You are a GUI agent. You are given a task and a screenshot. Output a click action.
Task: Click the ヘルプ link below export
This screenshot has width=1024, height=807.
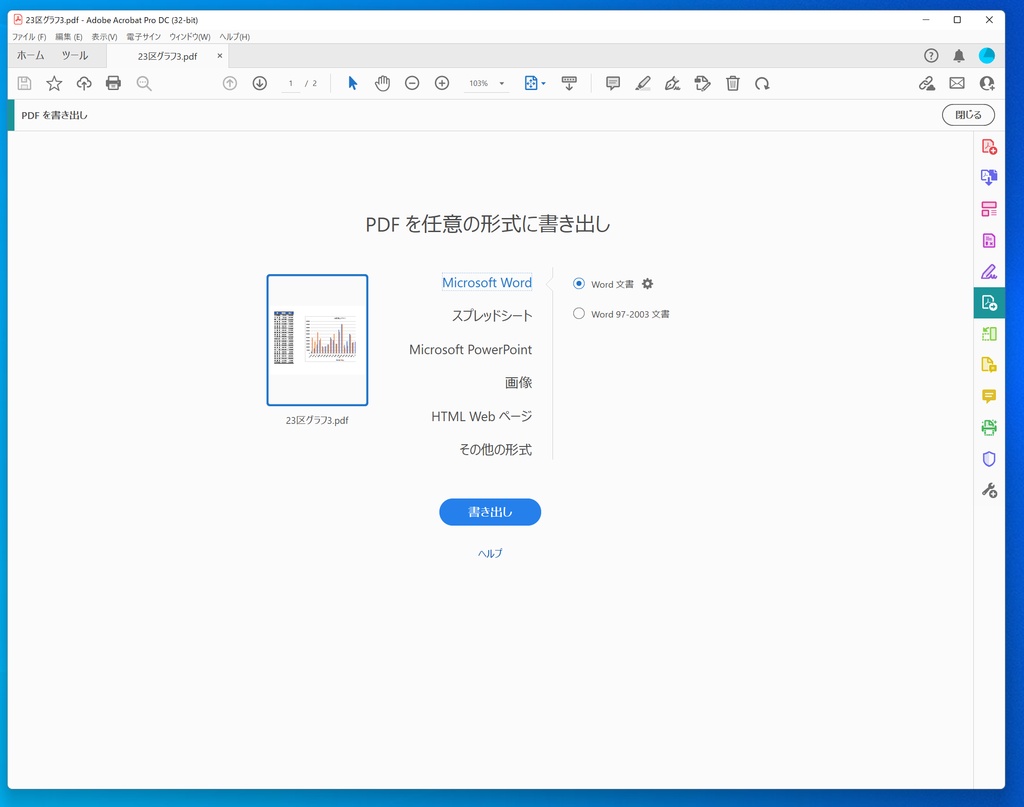(490, 554)
